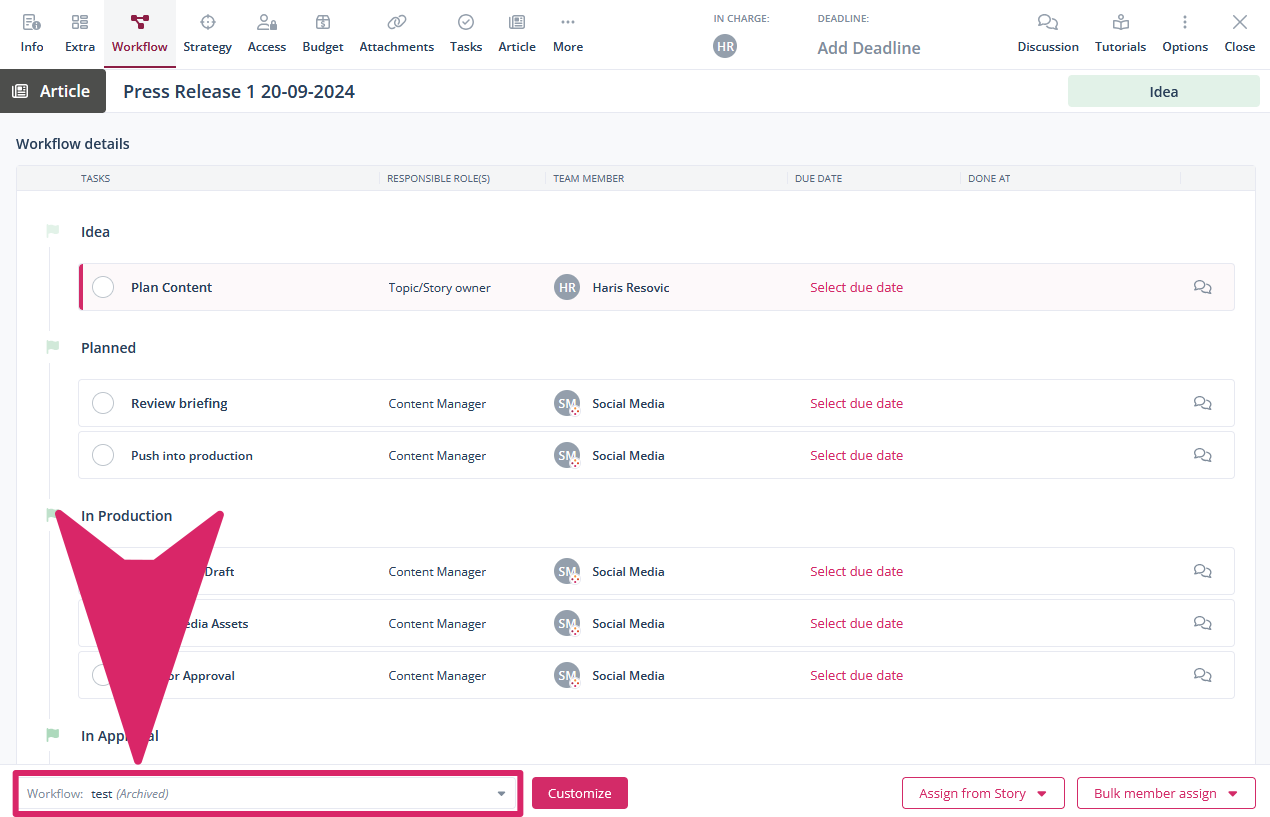The width and height of the screenshot is (1270, 817).
Task: Click the In Approval stage flag
Action: tap(53, 735)
